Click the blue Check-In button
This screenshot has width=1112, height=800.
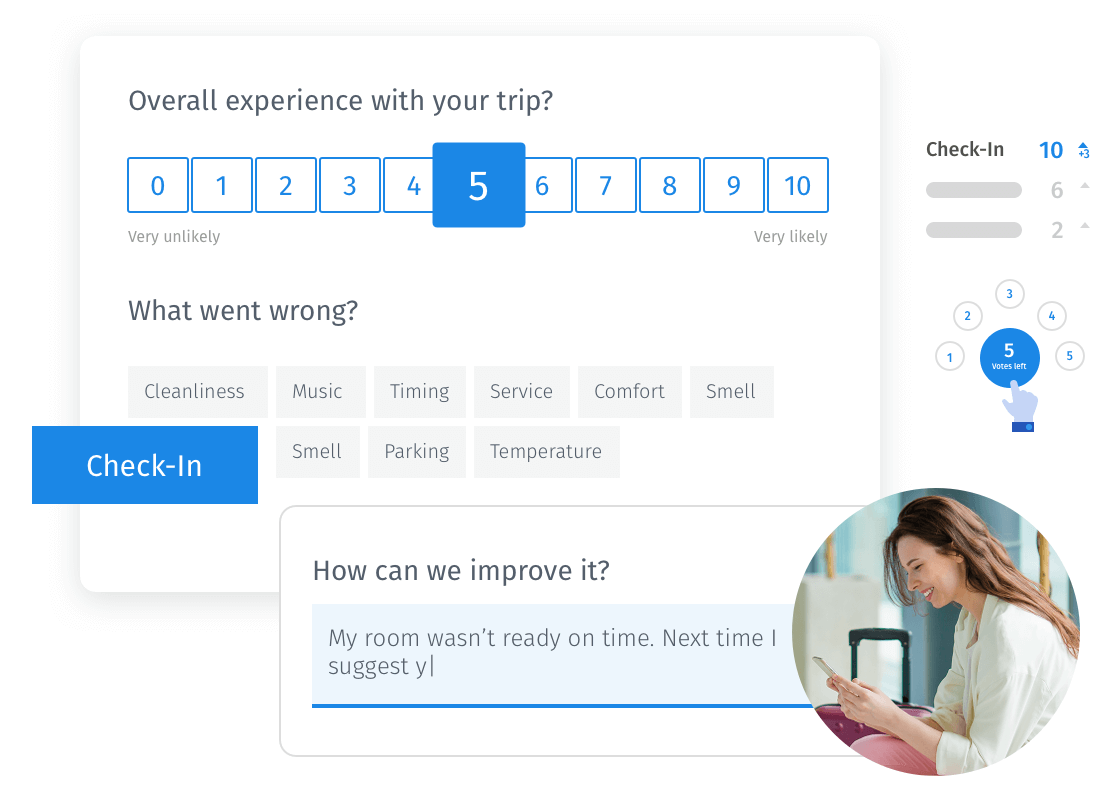pyautogui.click(x=145, y=465)
